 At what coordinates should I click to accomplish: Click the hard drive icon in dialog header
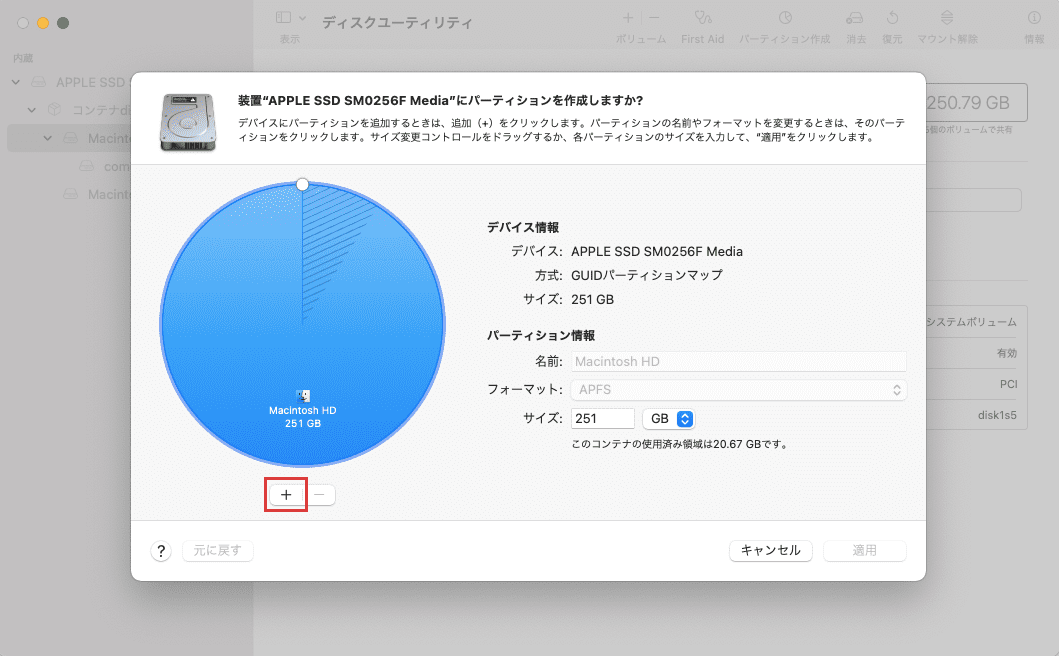(x=188, y=122)
